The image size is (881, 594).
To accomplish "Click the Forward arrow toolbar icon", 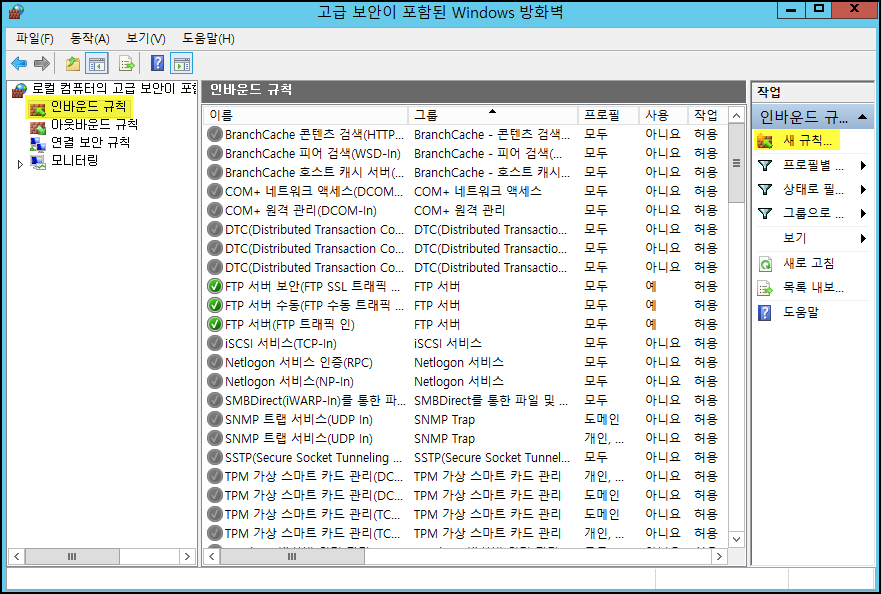I will point(42,64).
